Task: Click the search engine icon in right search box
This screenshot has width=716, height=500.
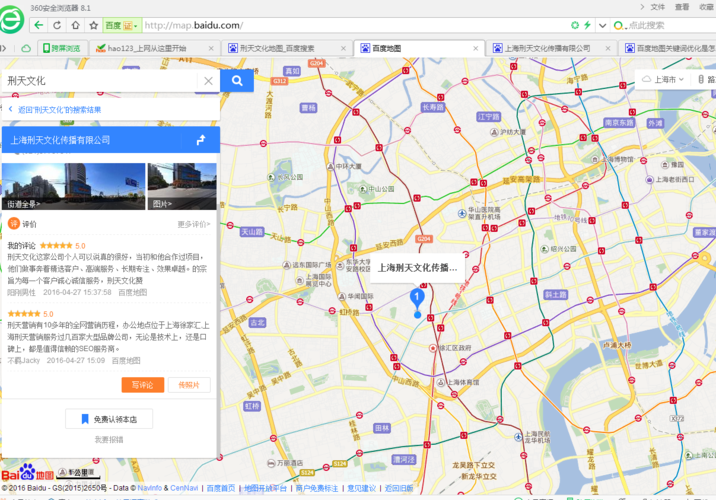Action: [618, 25]
